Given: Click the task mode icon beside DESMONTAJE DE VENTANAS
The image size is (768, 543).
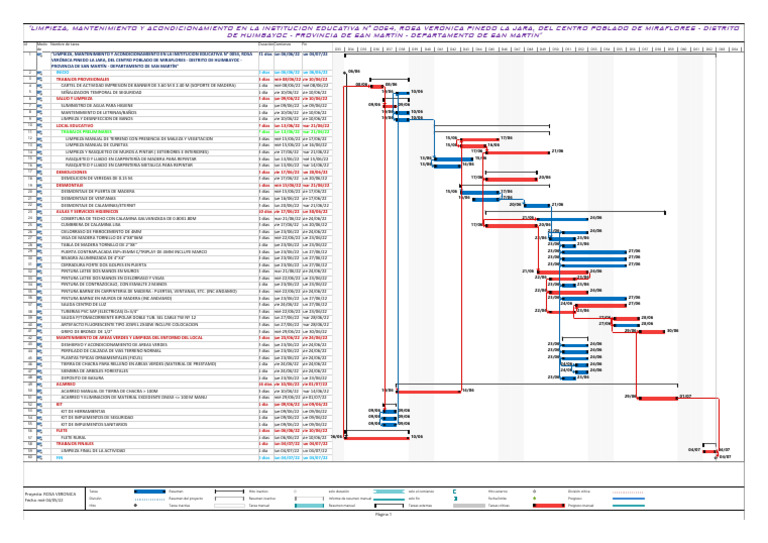Looking at the screenshot, I should [40, 199].
